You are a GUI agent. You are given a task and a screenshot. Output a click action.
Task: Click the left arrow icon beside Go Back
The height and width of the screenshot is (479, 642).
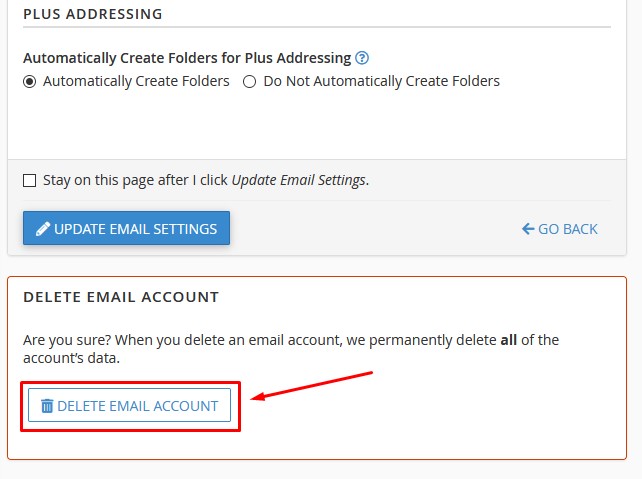click(x=528, y=229)
